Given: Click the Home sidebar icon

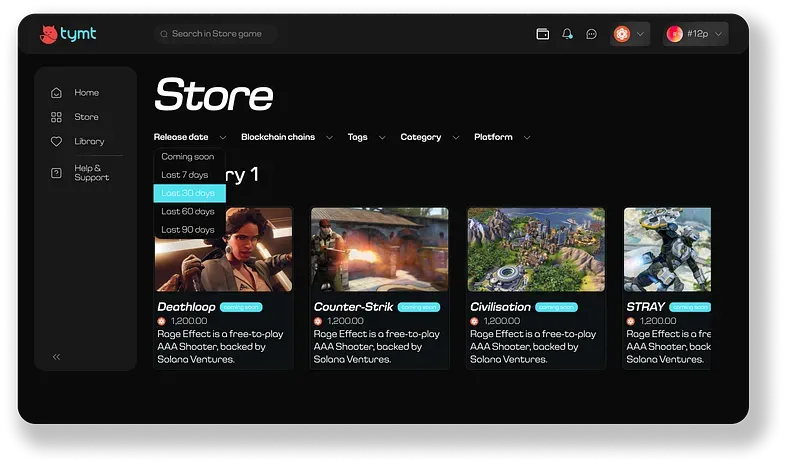Looking at the screenshot, I should pos(56,93).
